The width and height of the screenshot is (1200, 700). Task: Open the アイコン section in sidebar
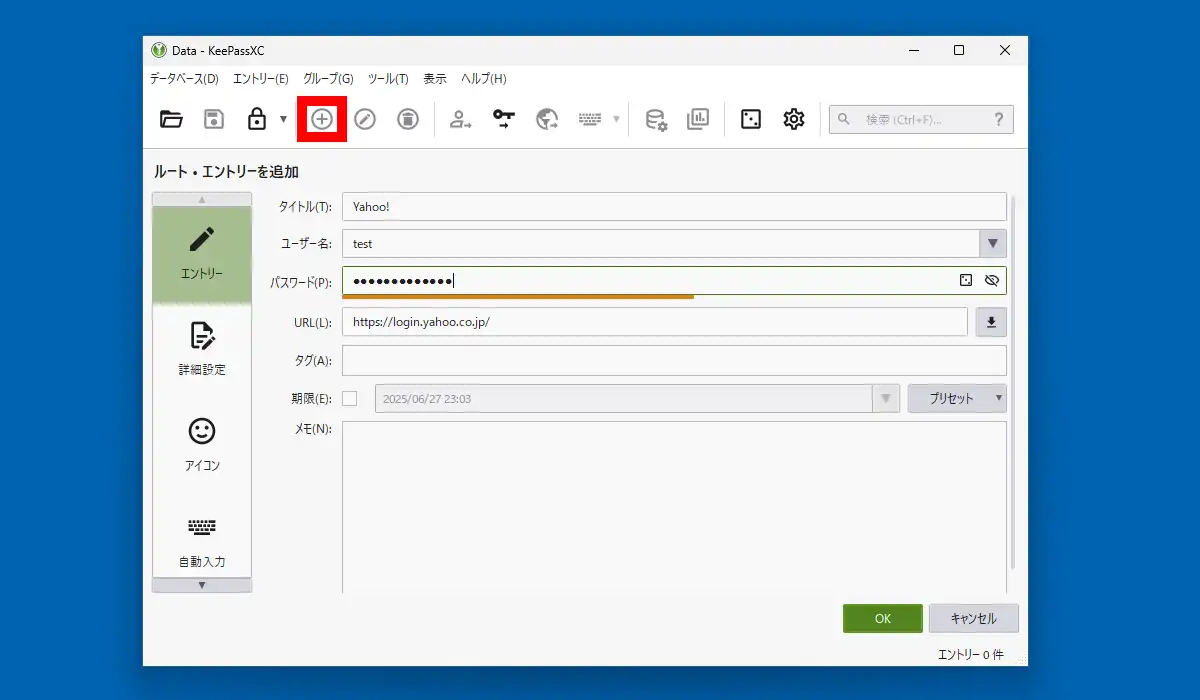point(202,445)
